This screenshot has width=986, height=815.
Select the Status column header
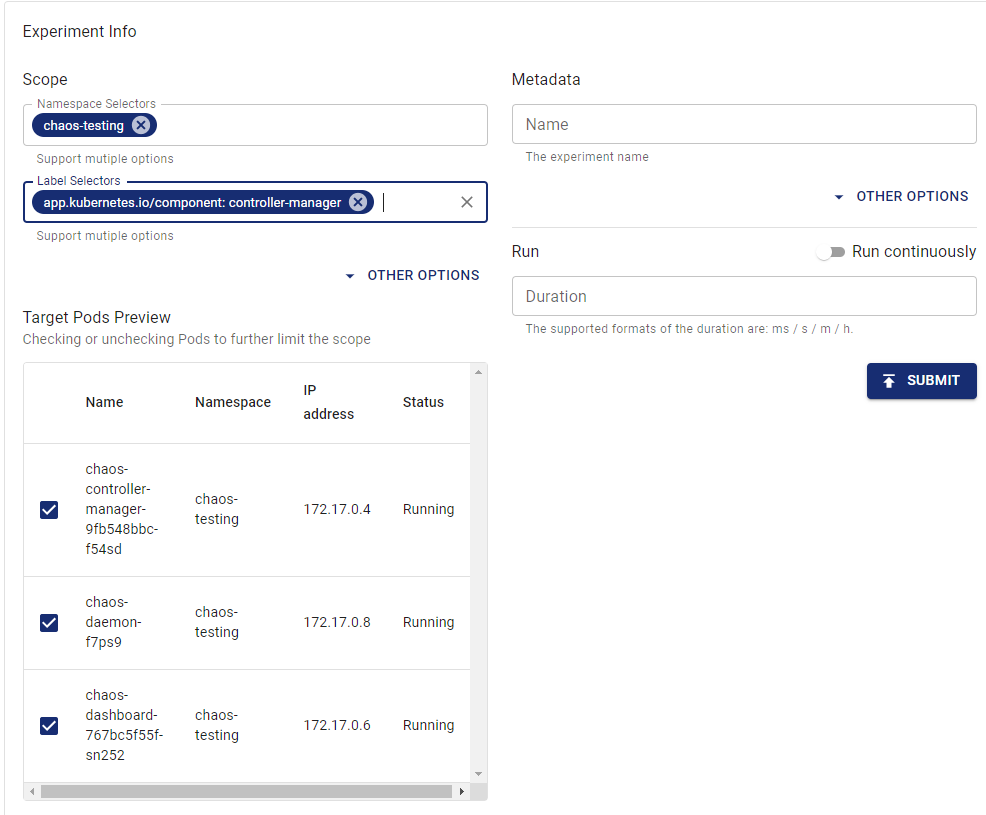pos(423,402)
